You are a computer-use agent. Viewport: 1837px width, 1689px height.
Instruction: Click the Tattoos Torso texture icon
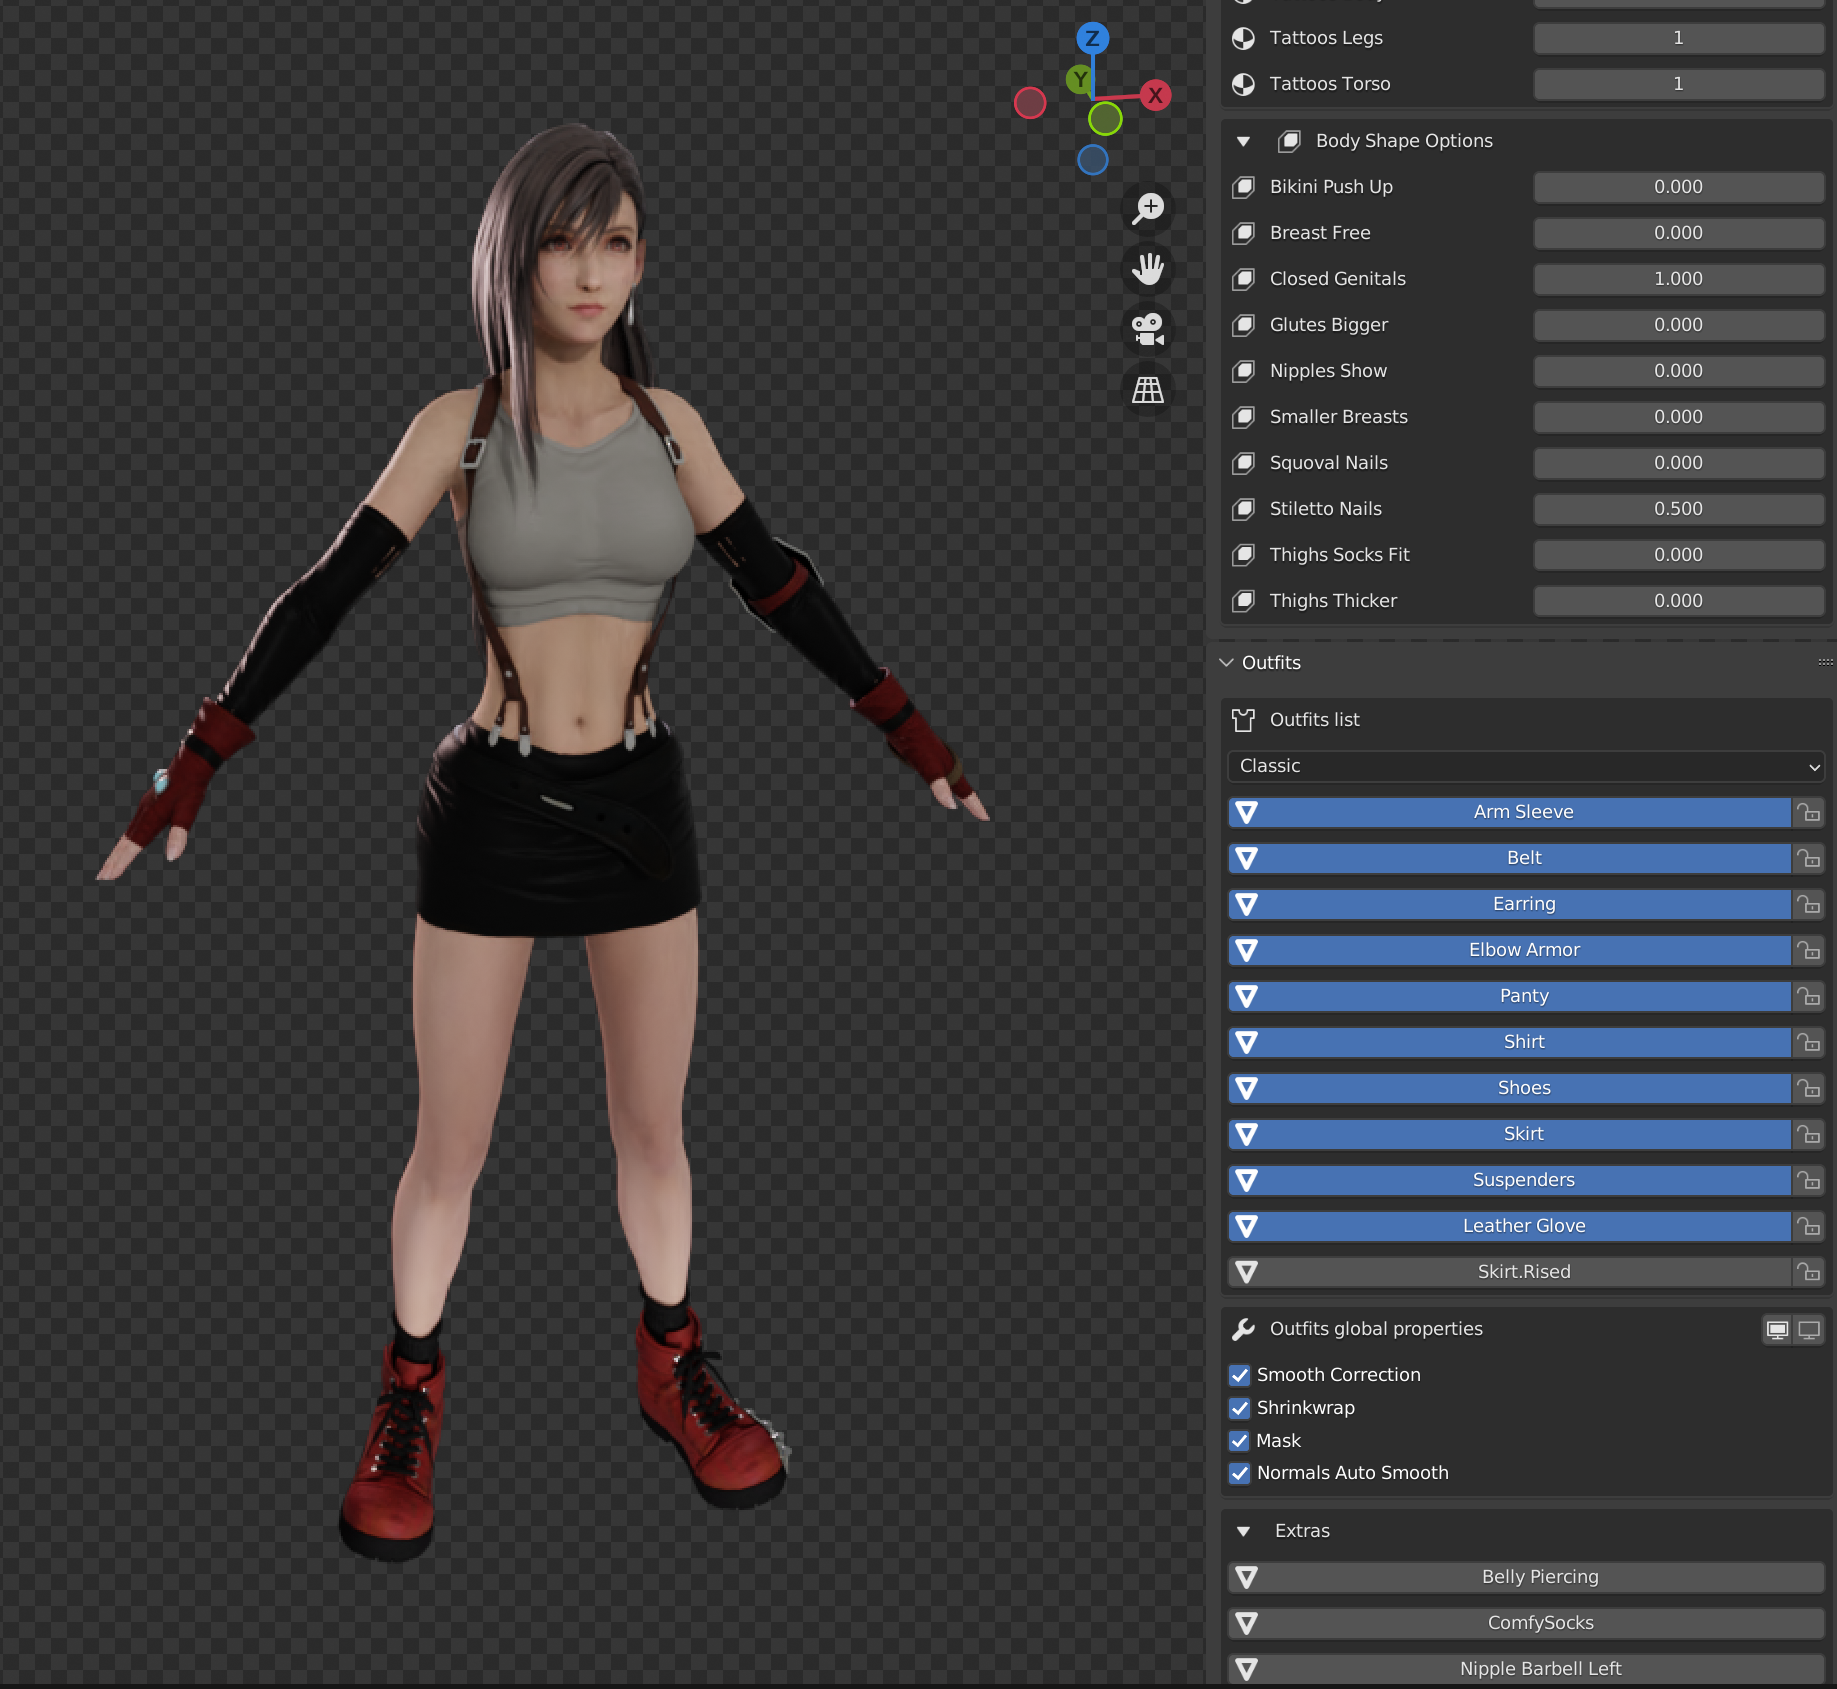1243,84
